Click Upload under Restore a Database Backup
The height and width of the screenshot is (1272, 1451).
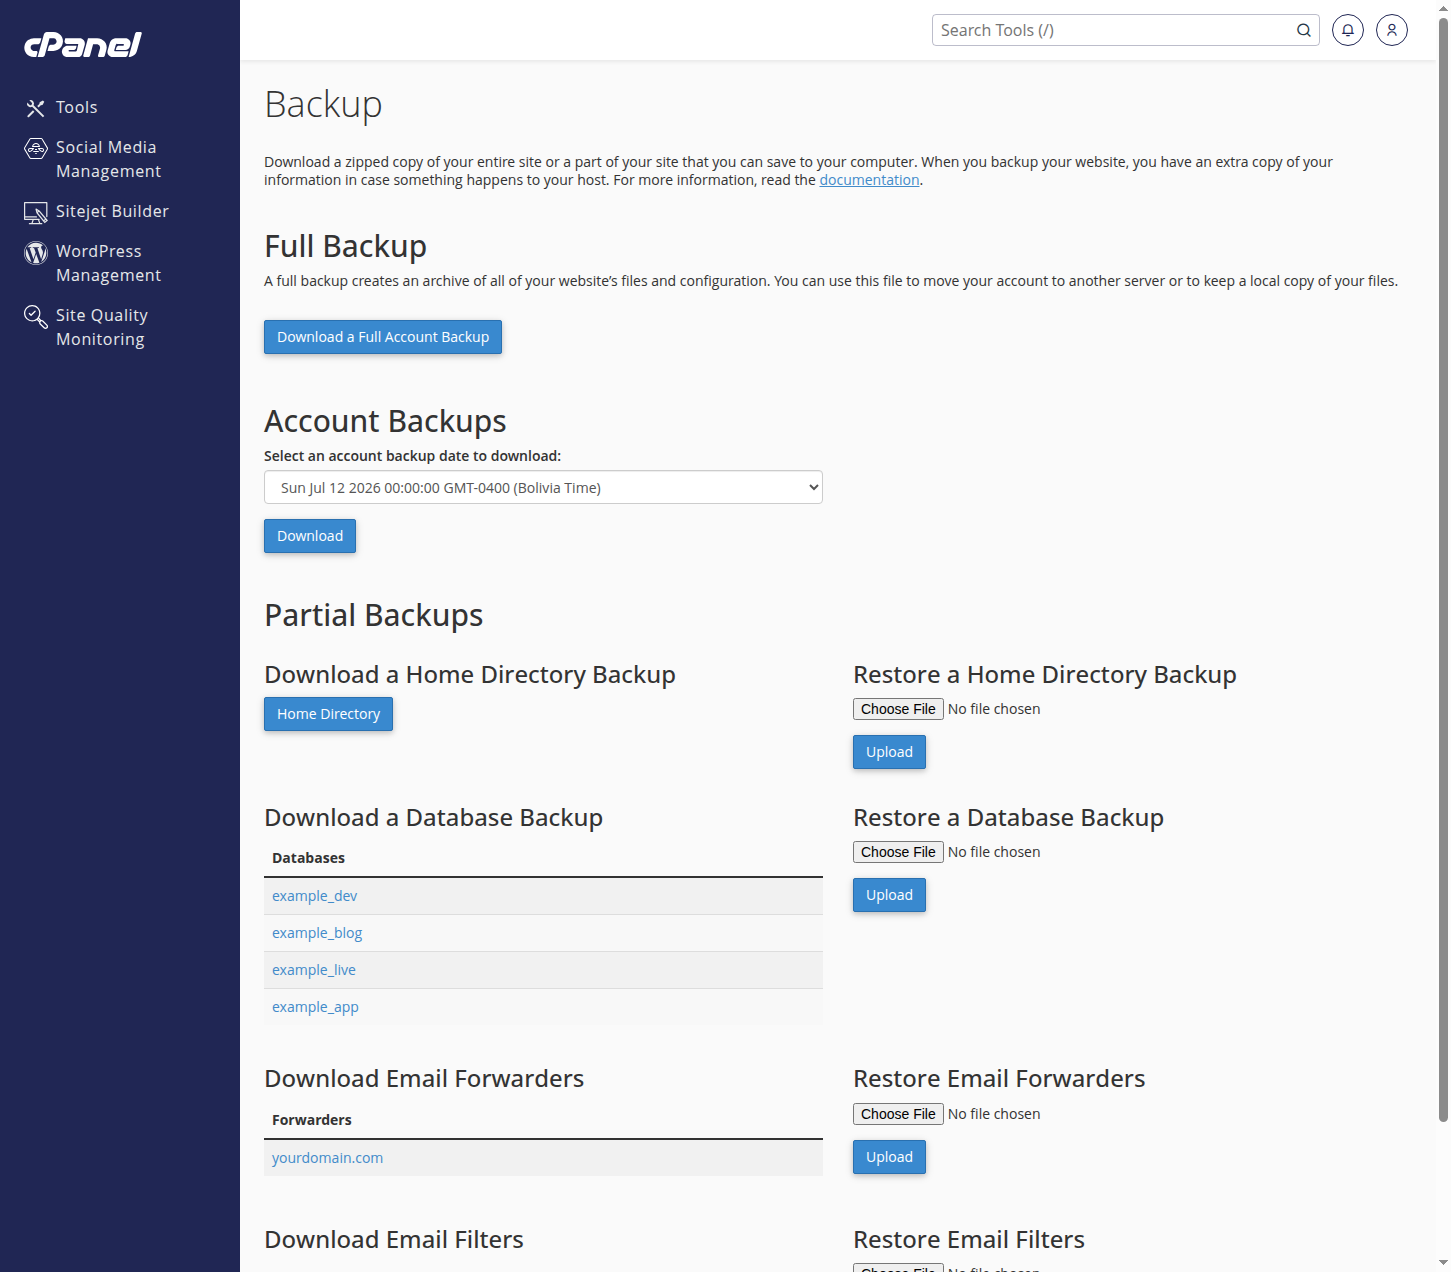[889, 895]
